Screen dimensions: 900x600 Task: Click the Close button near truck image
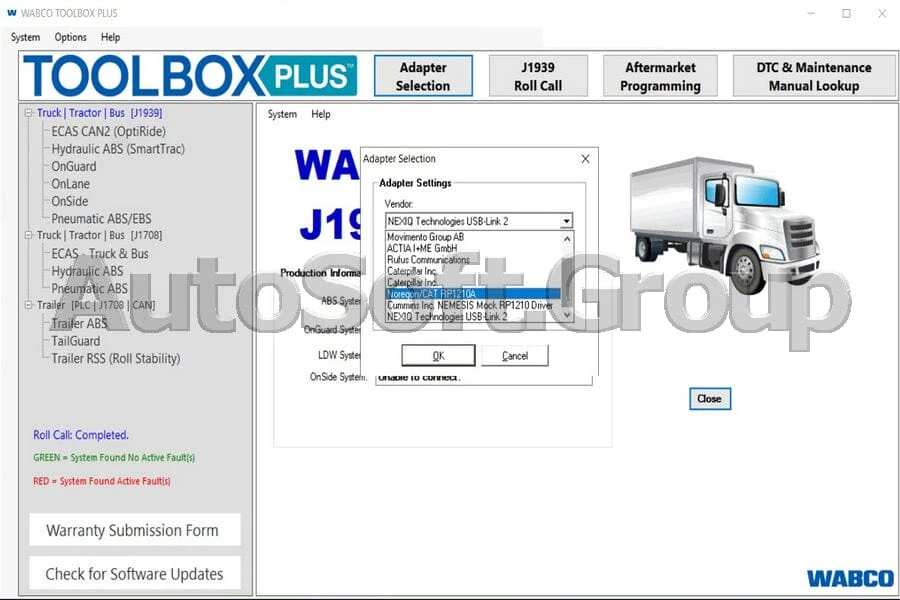pos(709,398)
